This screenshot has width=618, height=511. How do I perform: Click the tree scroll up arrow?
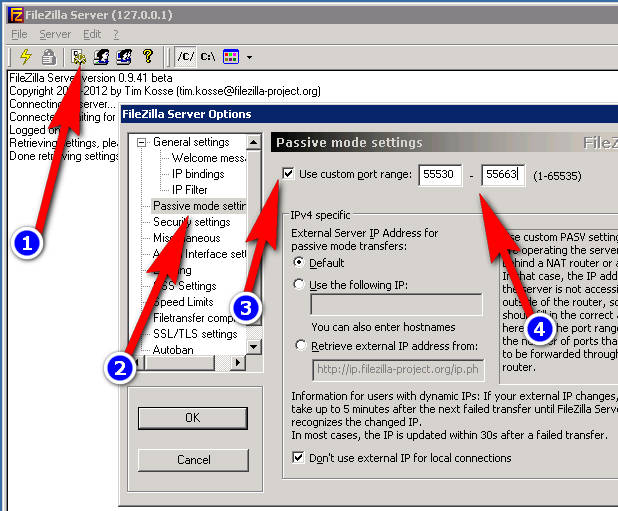254,142
